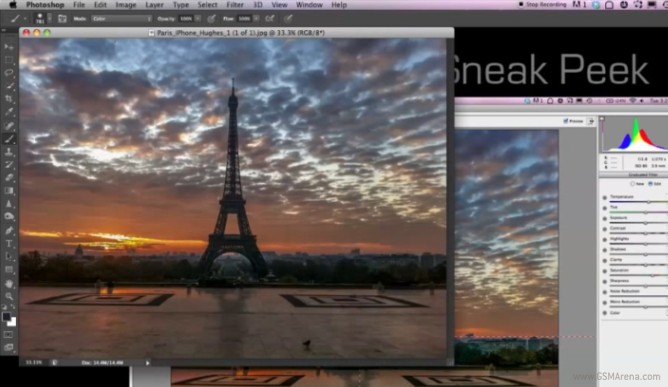Expand the tool preset picker arrow
Screen dimensions: 668x387
tap(25, 19)
